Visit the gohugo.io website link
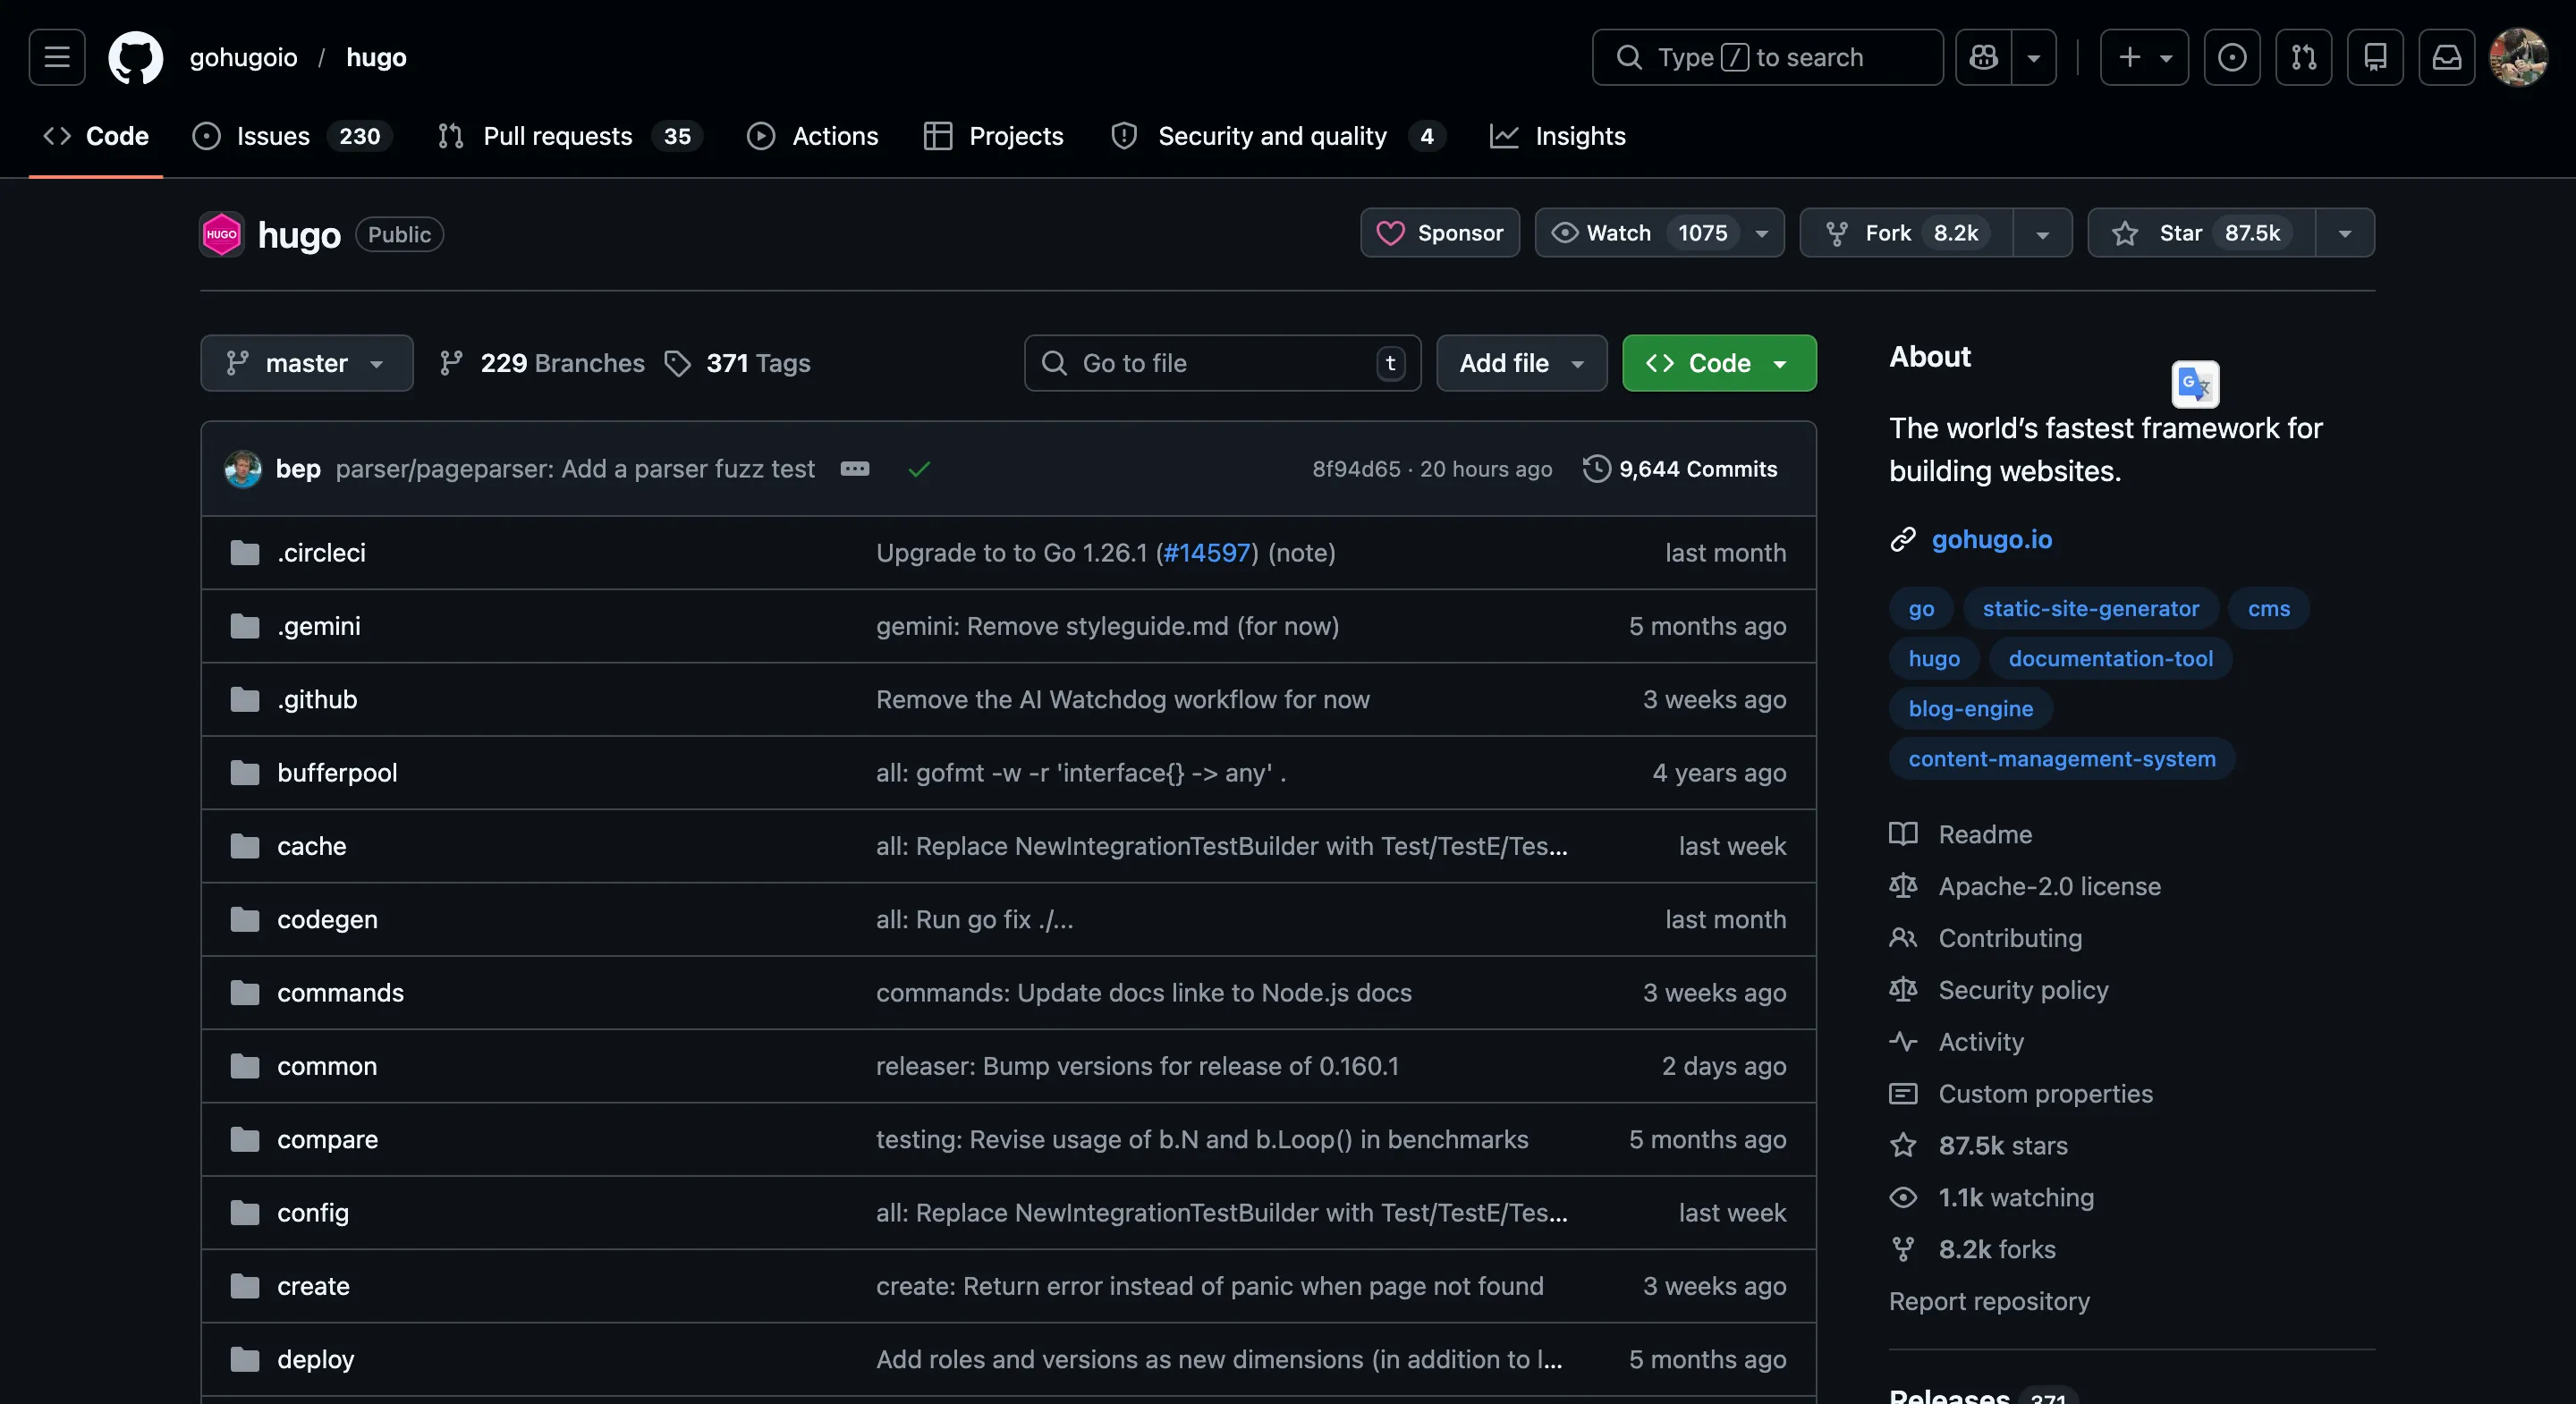The width and height of the screenshot is (2576, 1404). point(1991,539)
